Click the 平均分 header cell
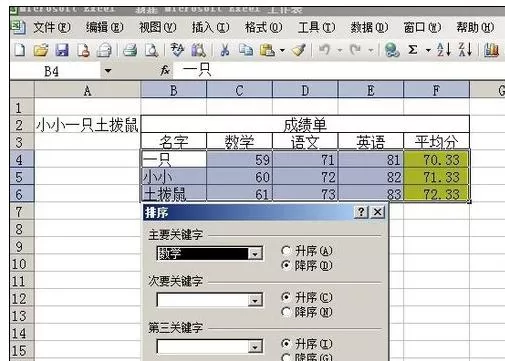 437,142
